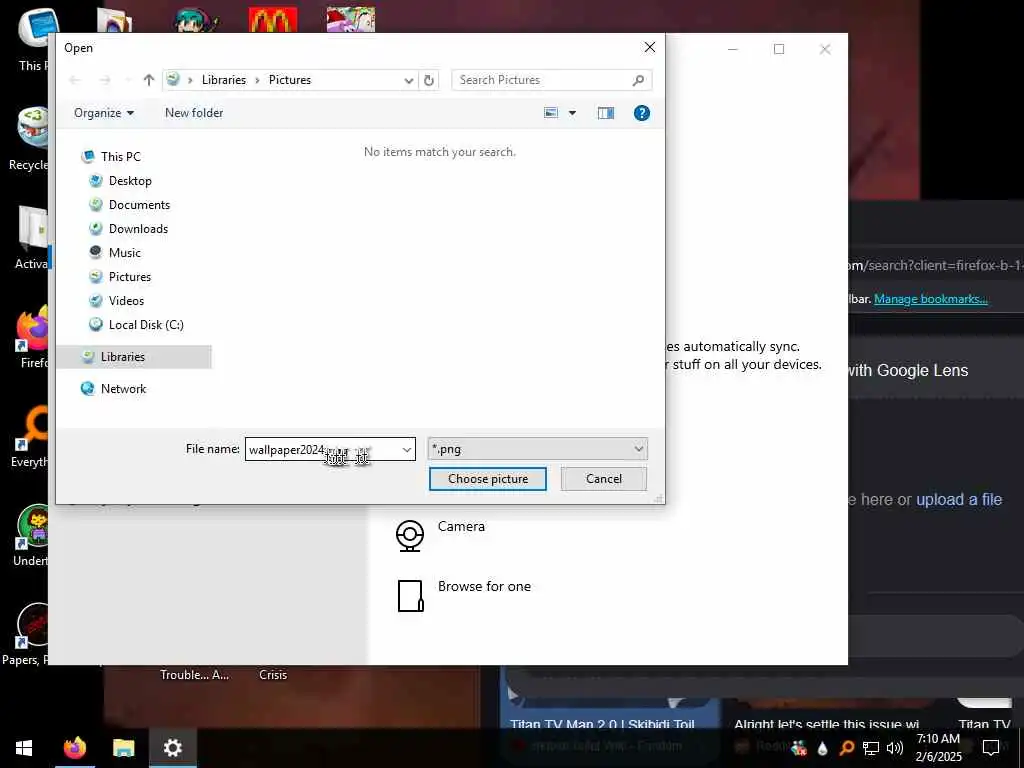Select Videos in navigation pane

pos(126,301)
